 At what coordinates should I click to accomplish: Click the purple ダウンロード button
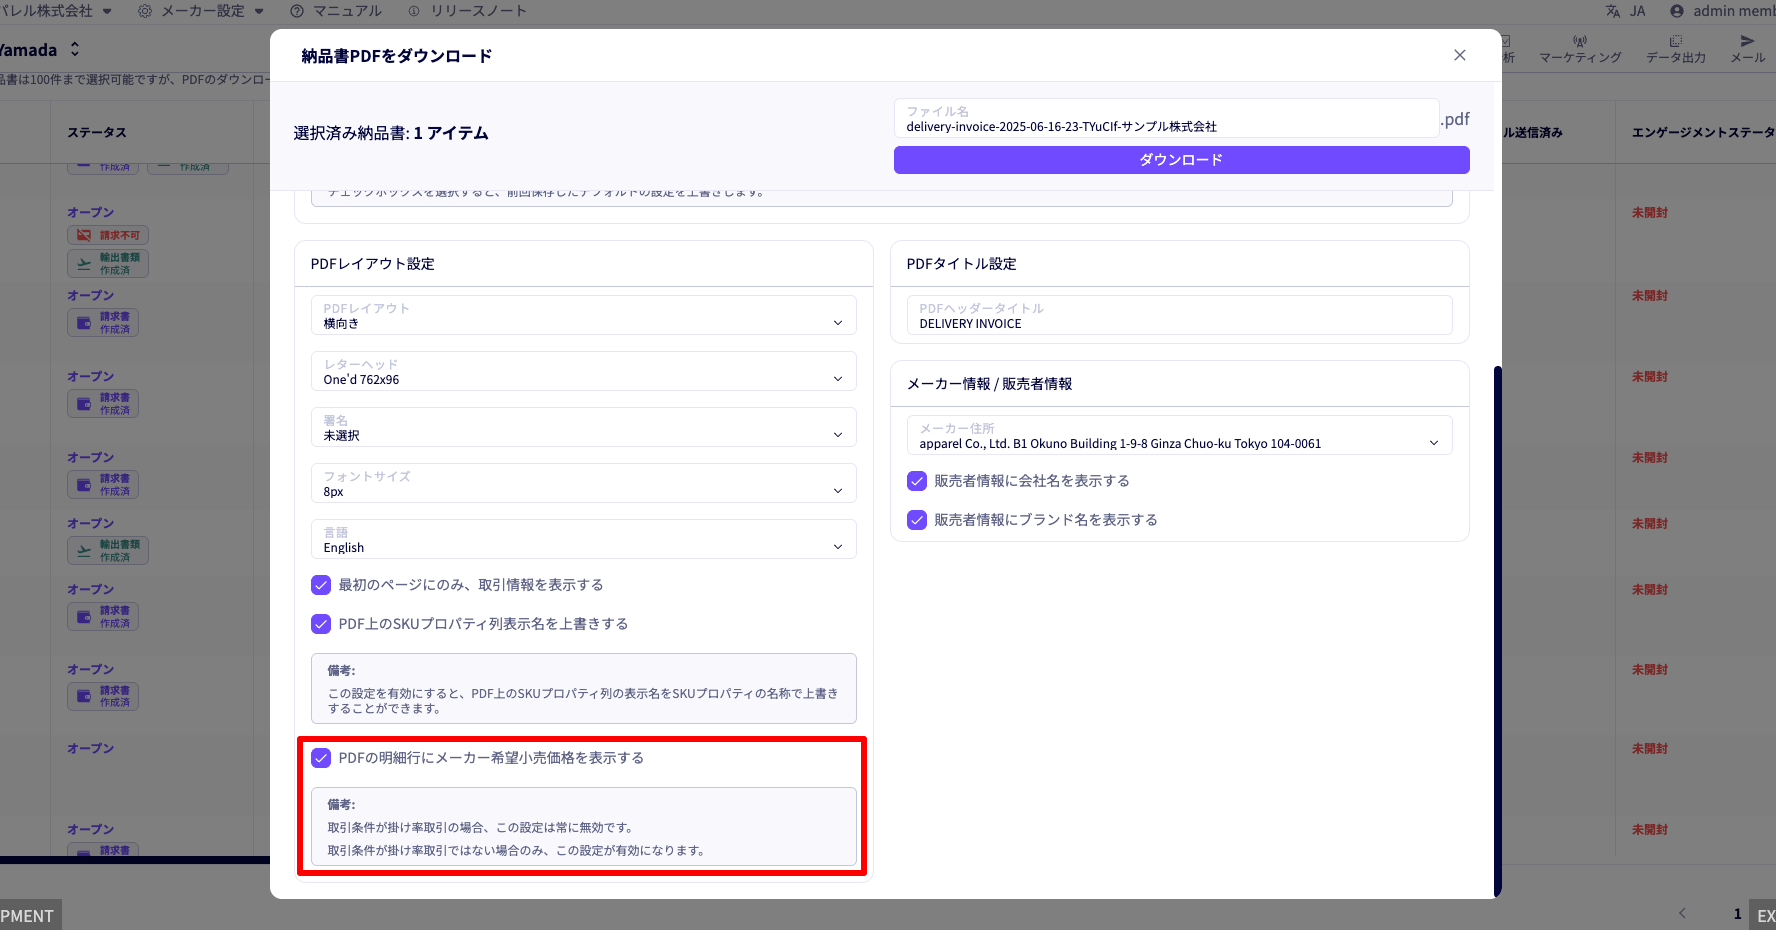point(1181,160)
